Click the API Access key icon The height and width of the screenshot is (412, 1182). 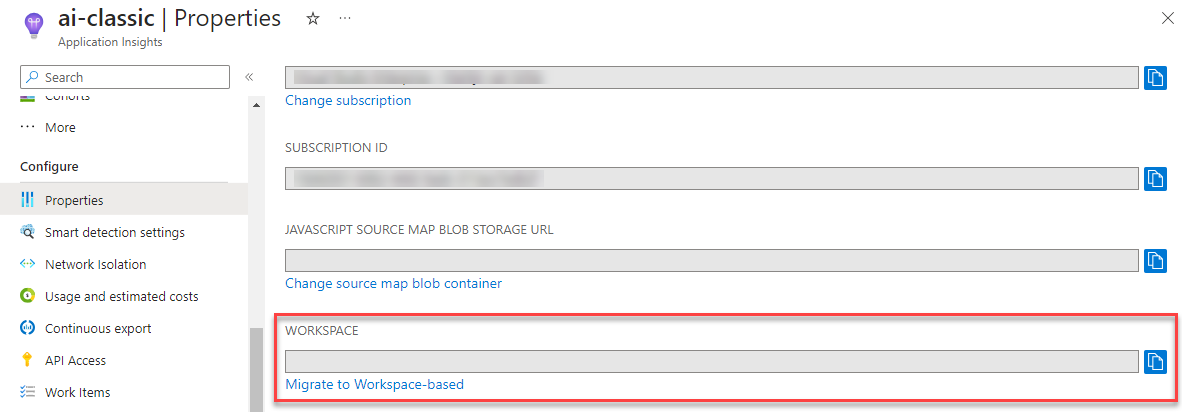coord(28,361)
